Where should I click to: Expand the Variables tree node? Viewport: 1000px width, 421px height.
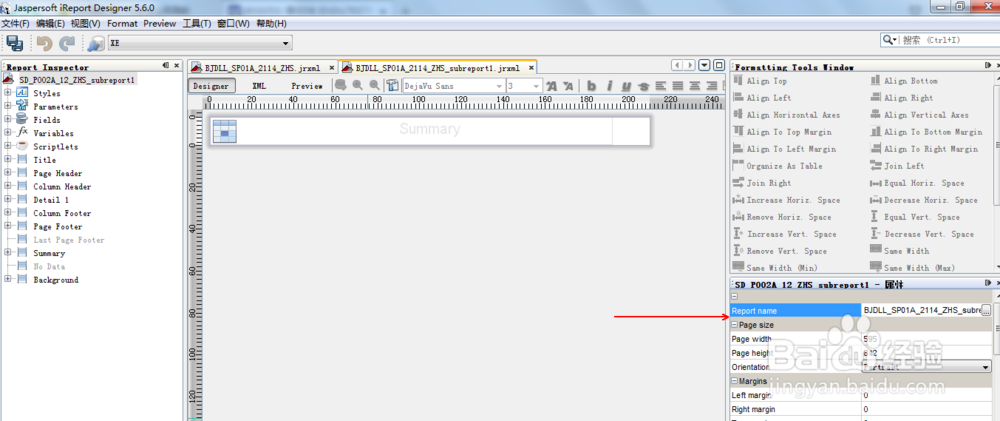coord(8,133)
